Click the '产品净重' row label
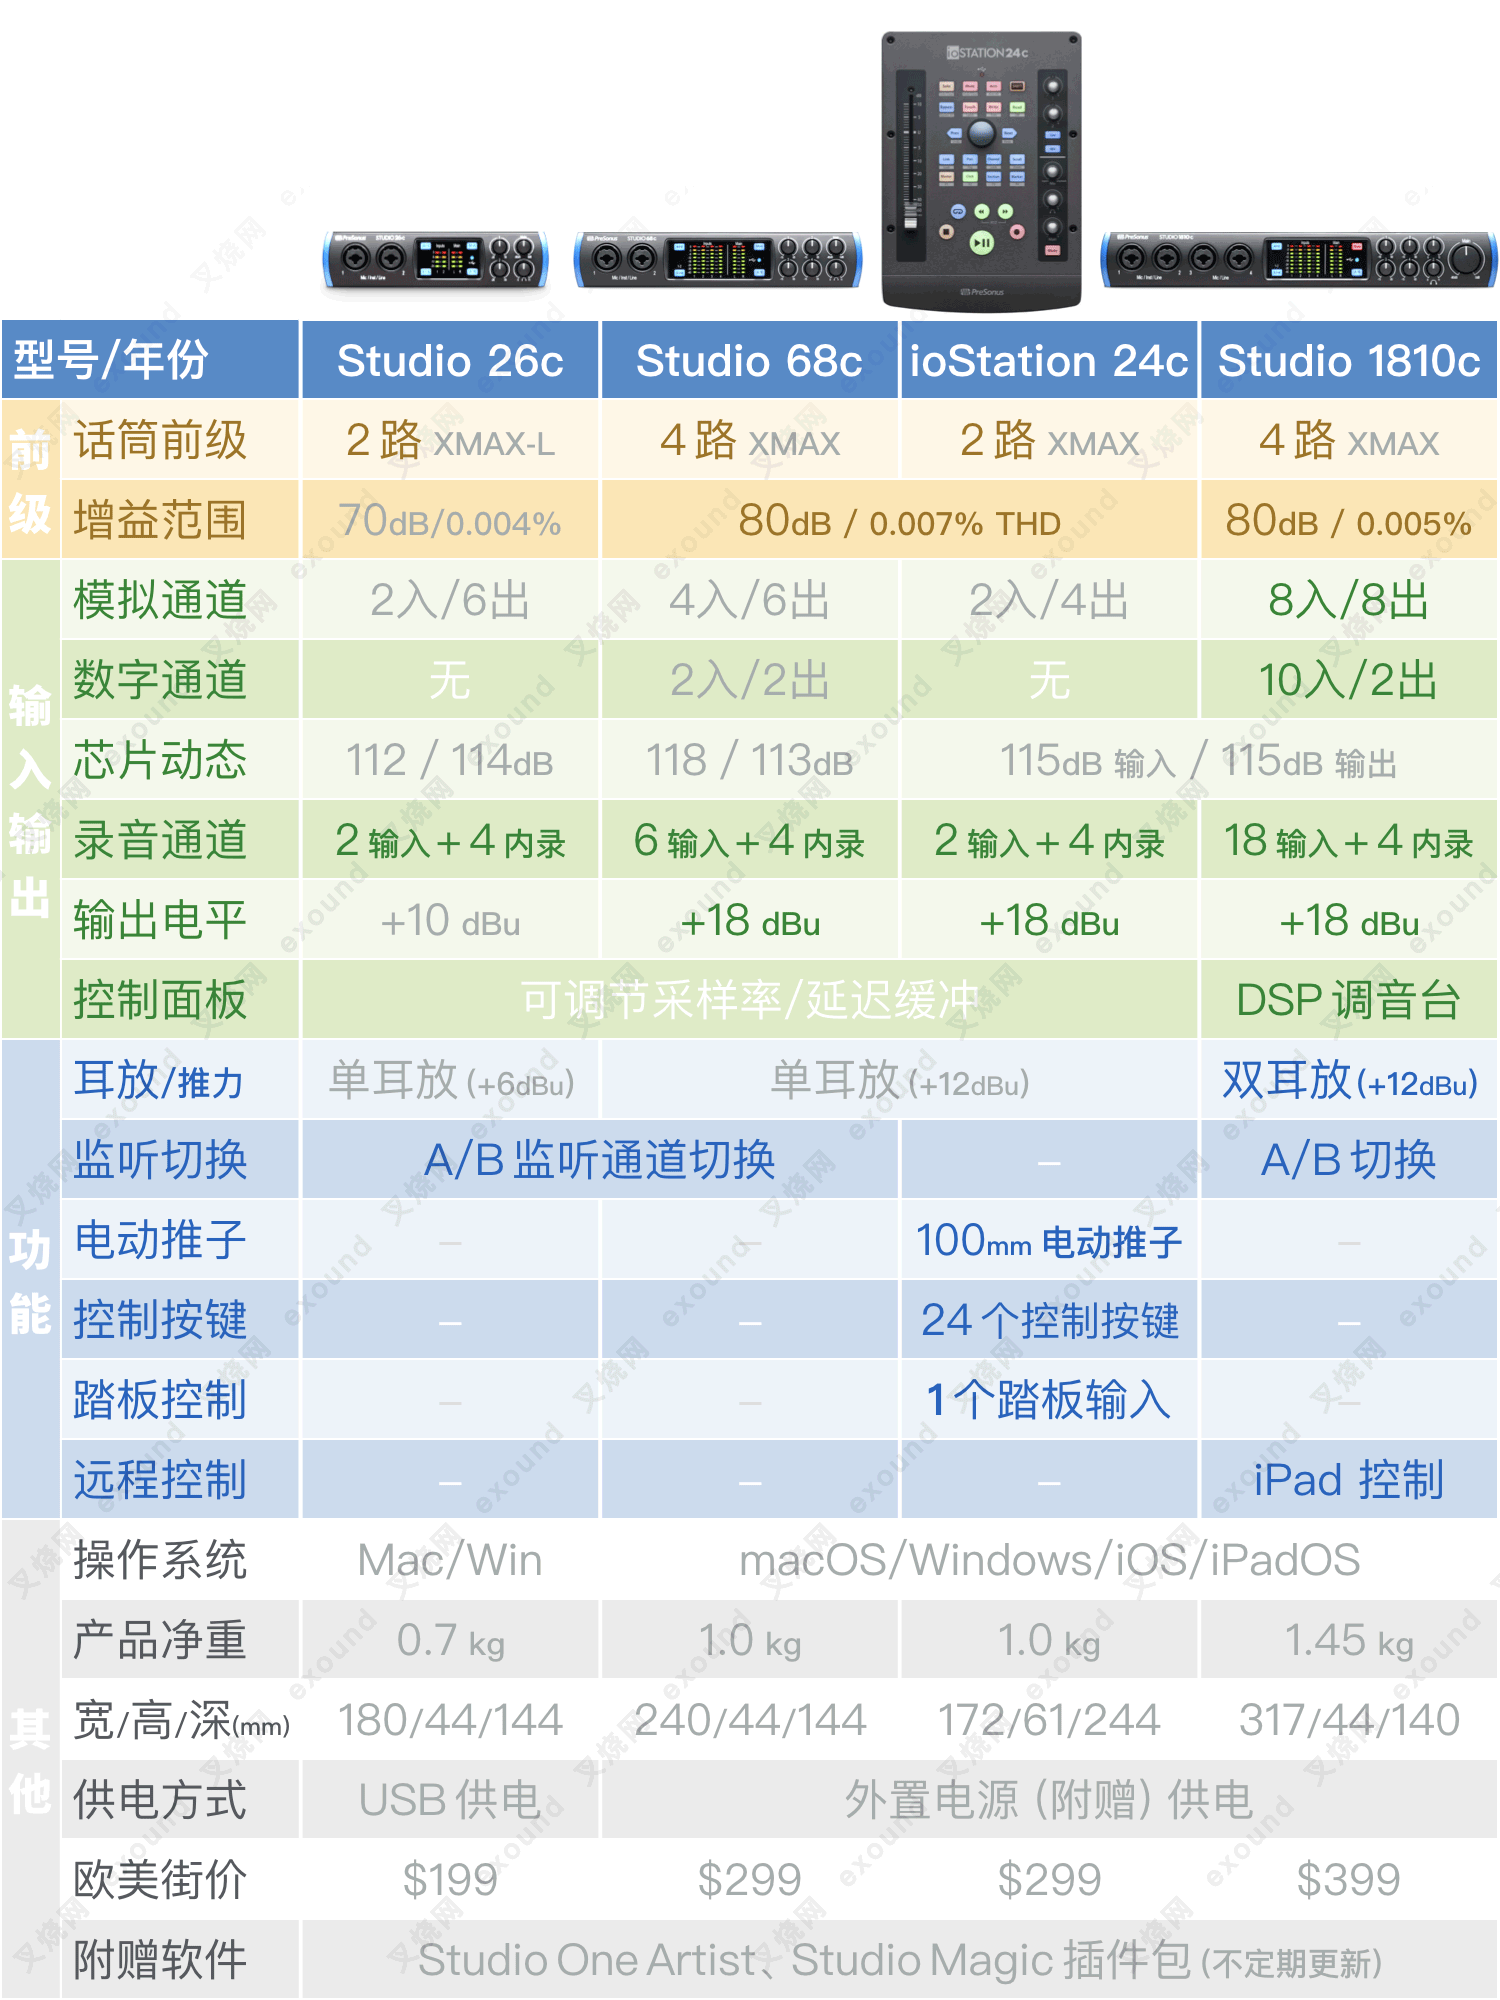 coord(180,1640)
